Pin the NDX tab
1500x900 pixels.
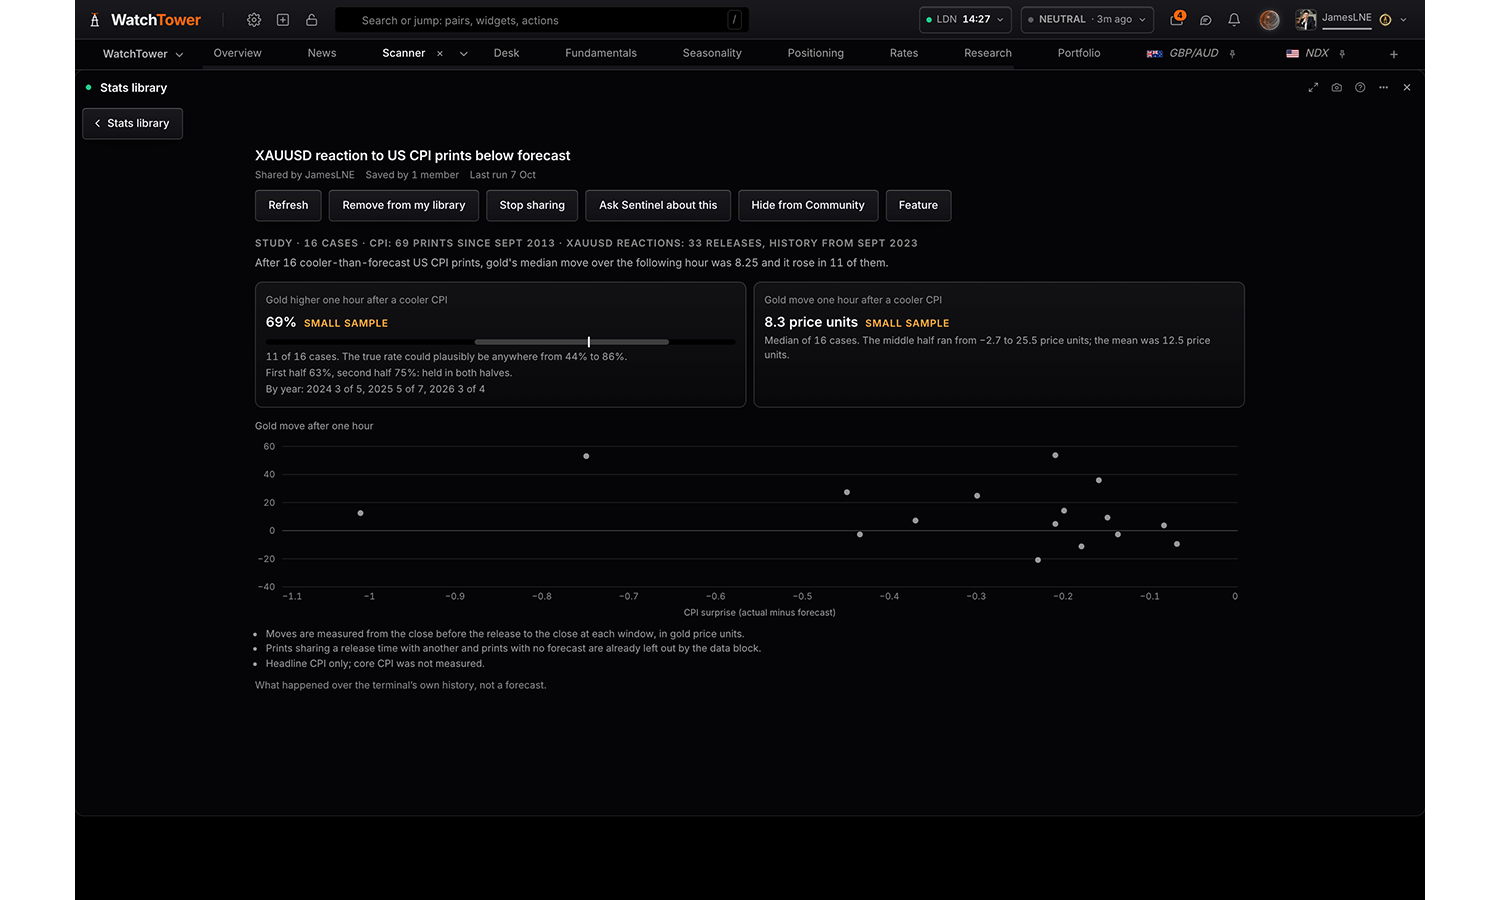point(1342,54)
